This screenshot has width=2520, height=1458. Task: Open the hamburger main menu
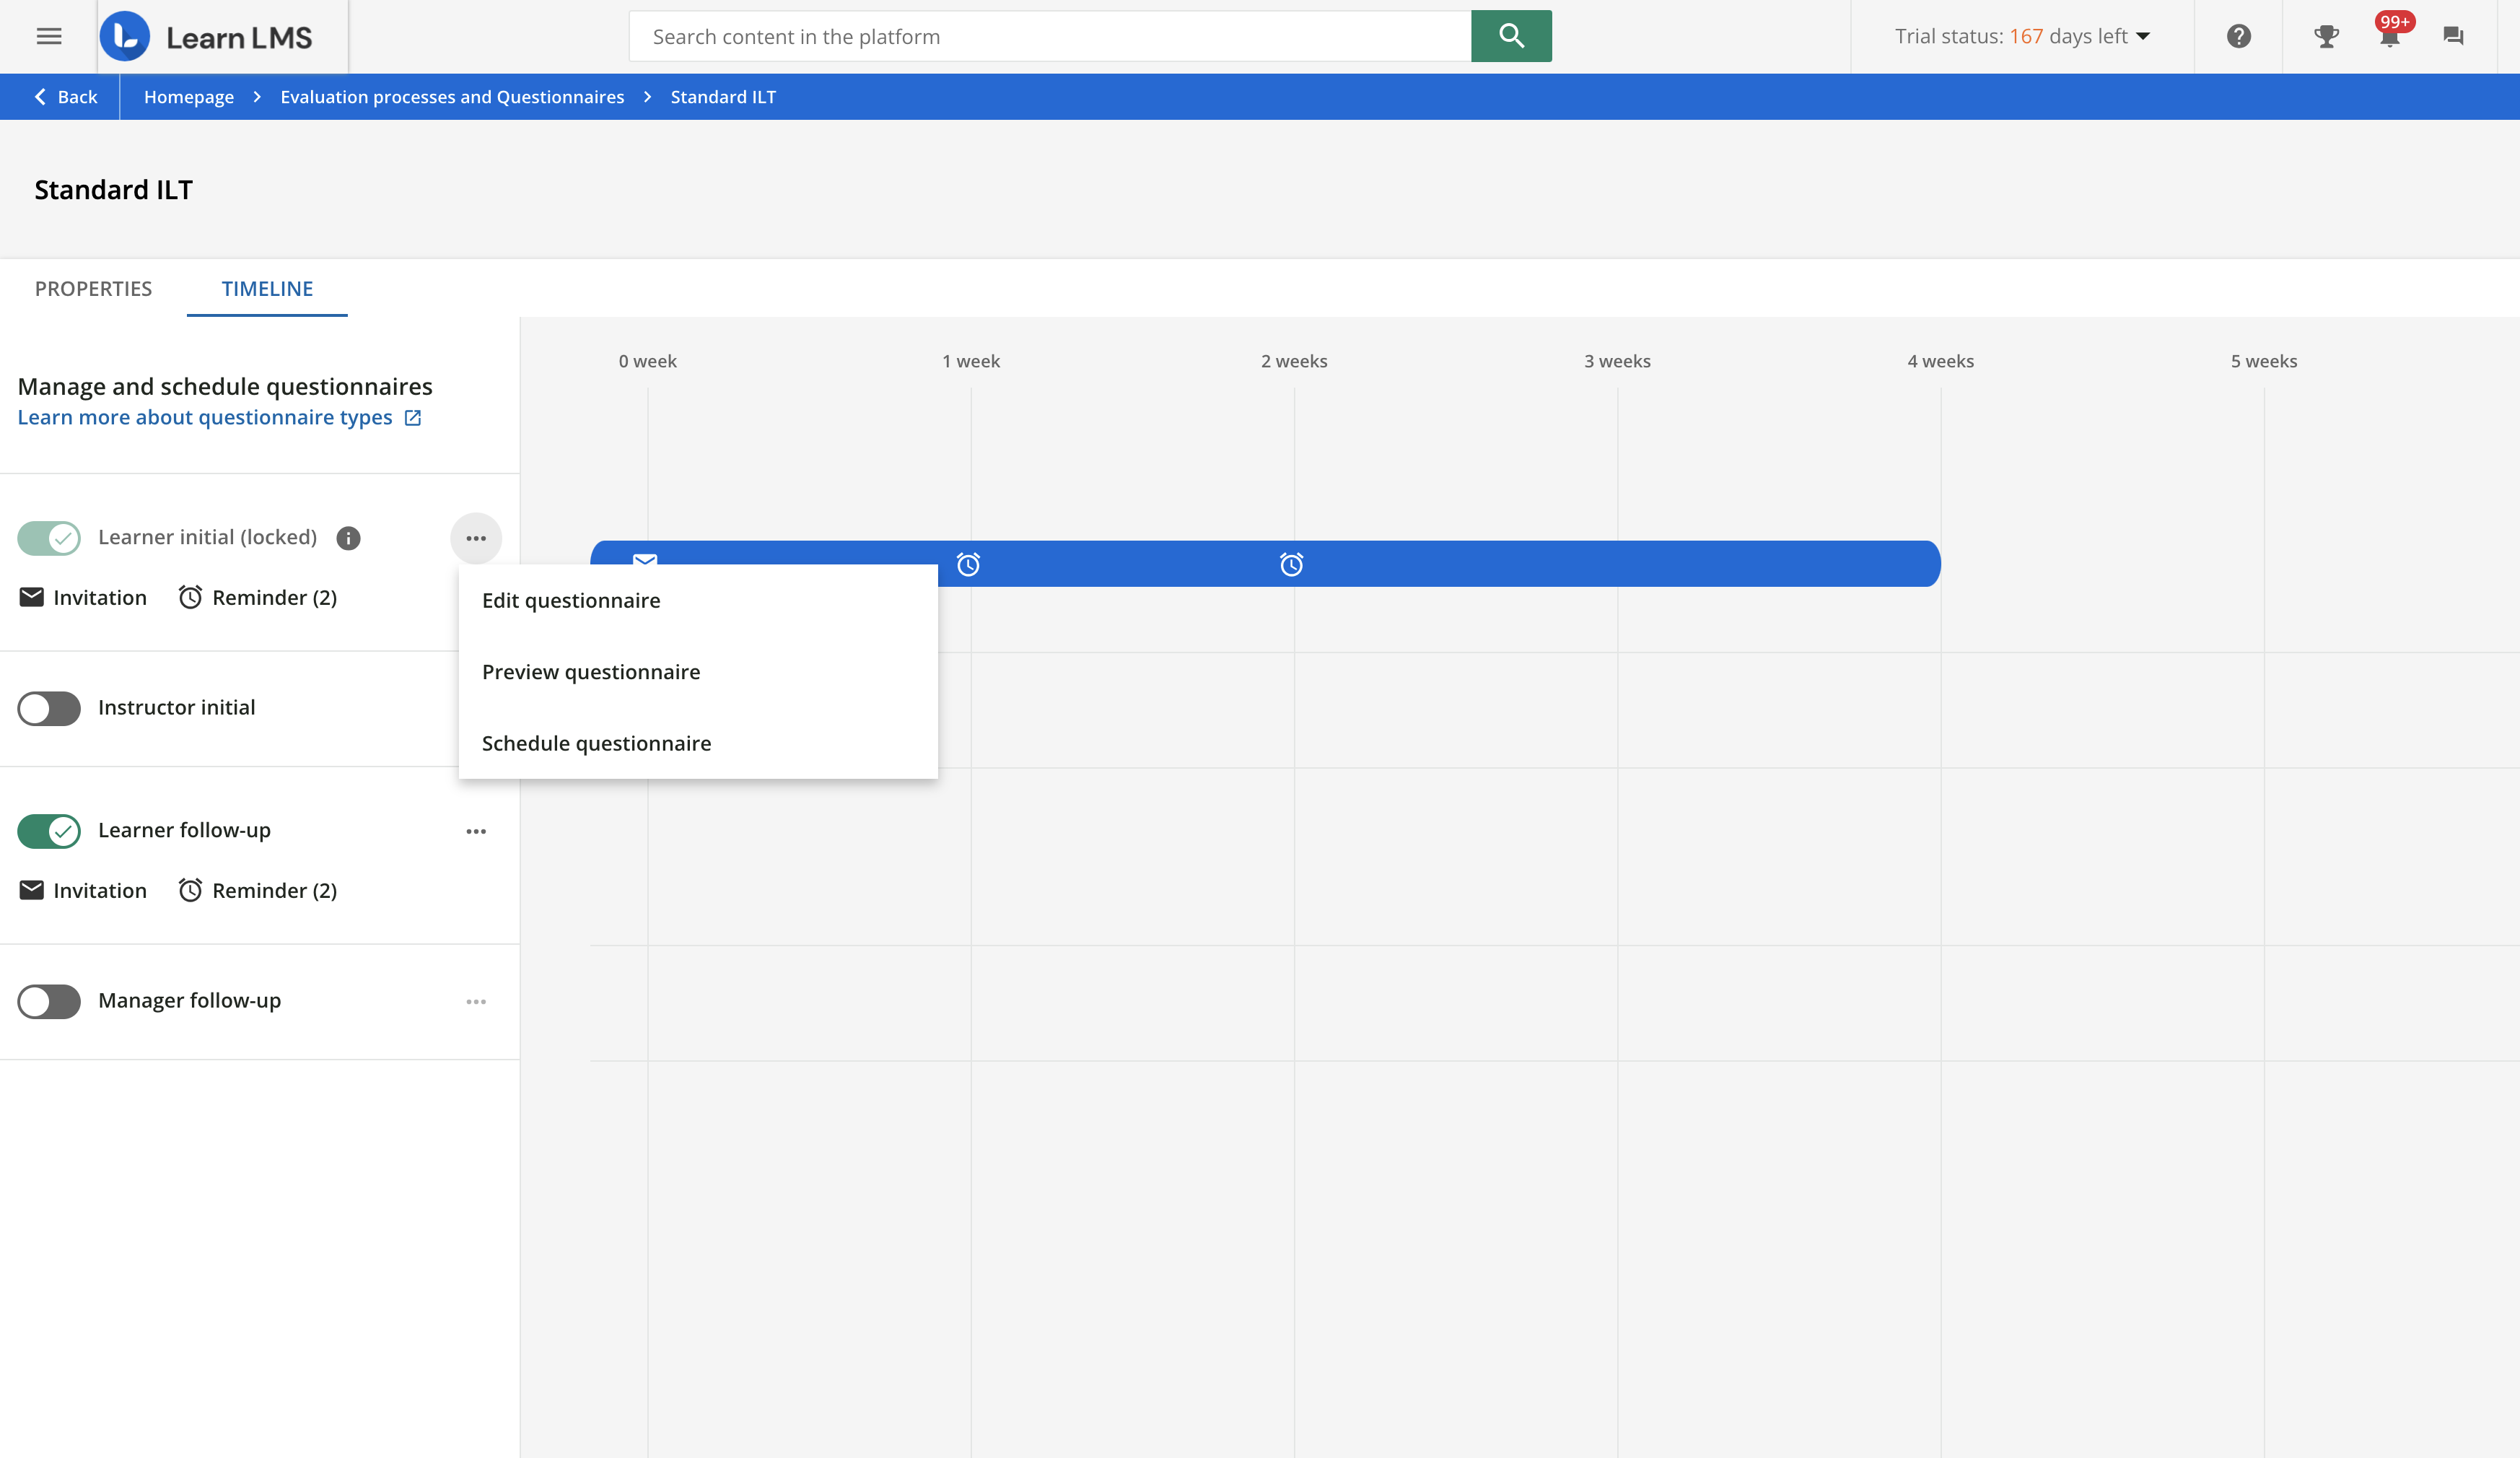click(x=49, y=37)
